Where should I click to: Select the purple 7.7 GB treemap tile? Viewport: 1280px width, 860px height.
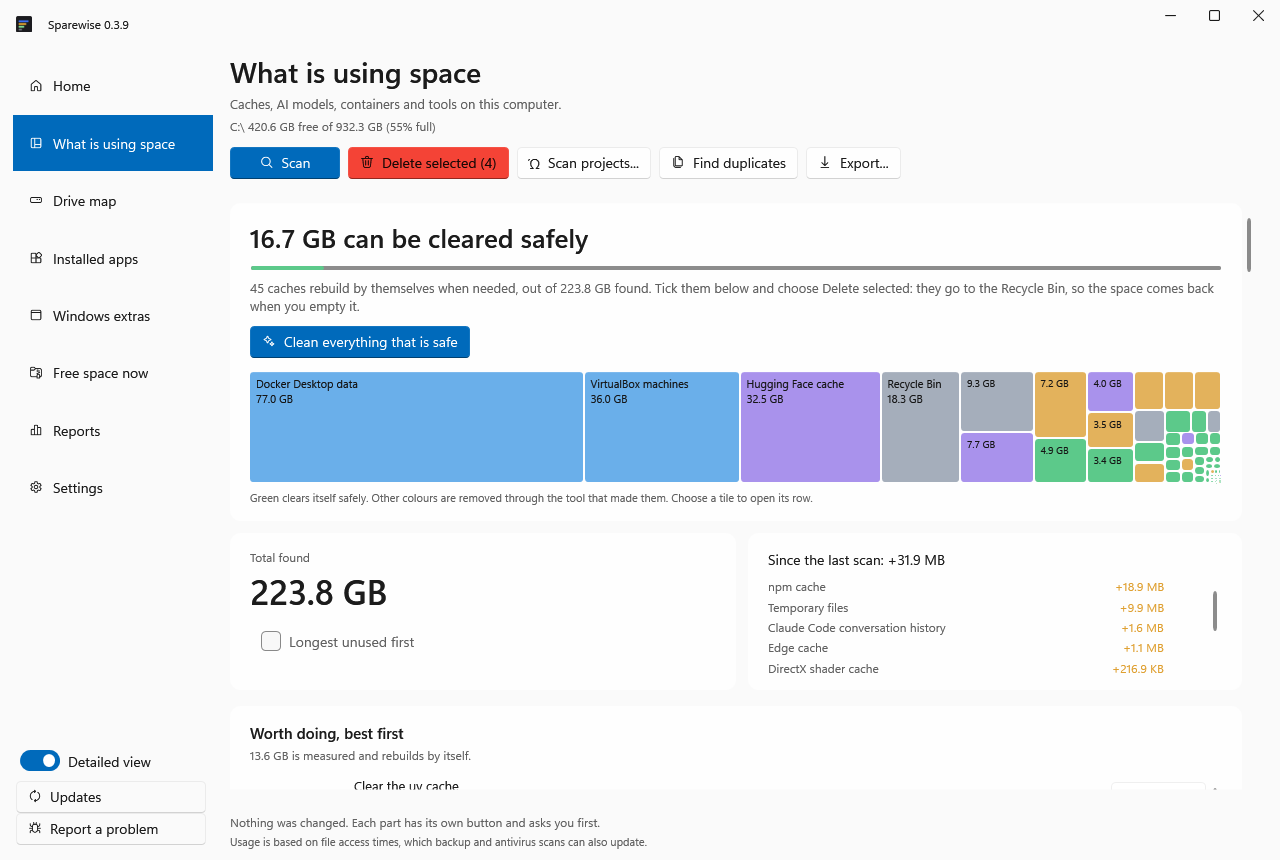[997, 458]
